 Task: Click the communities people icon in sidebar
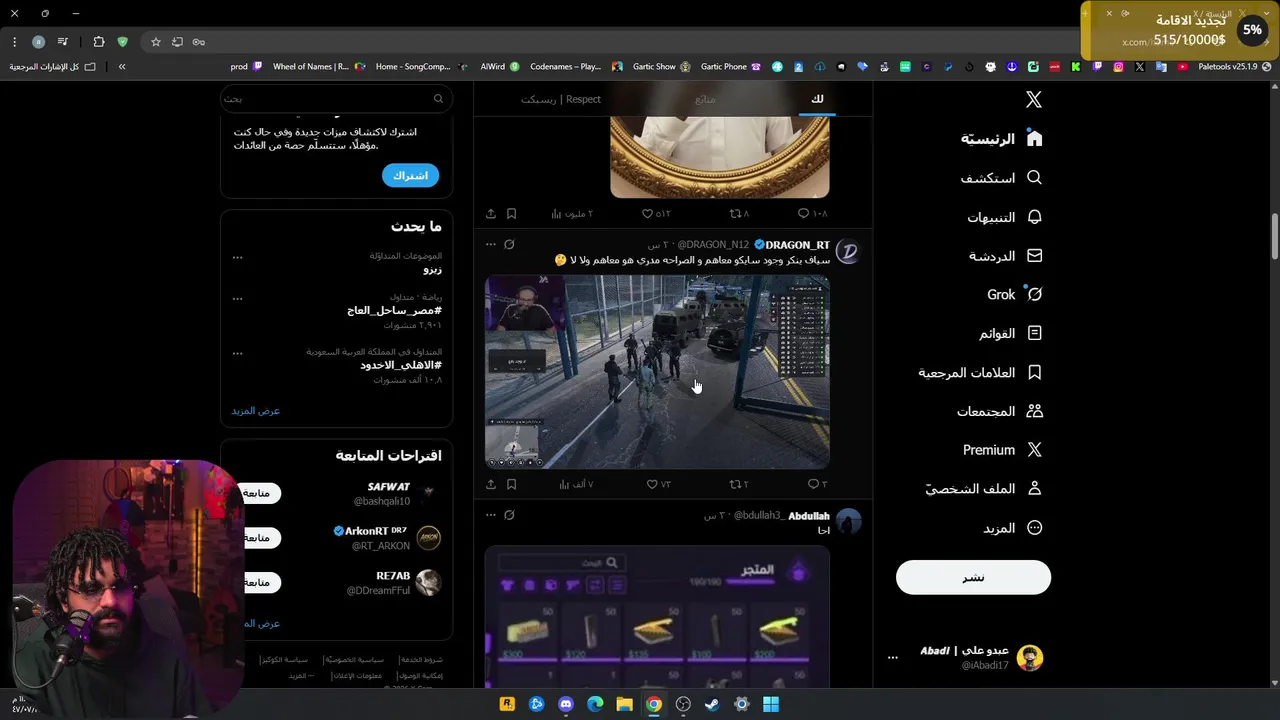click(x=1035, y=411)
